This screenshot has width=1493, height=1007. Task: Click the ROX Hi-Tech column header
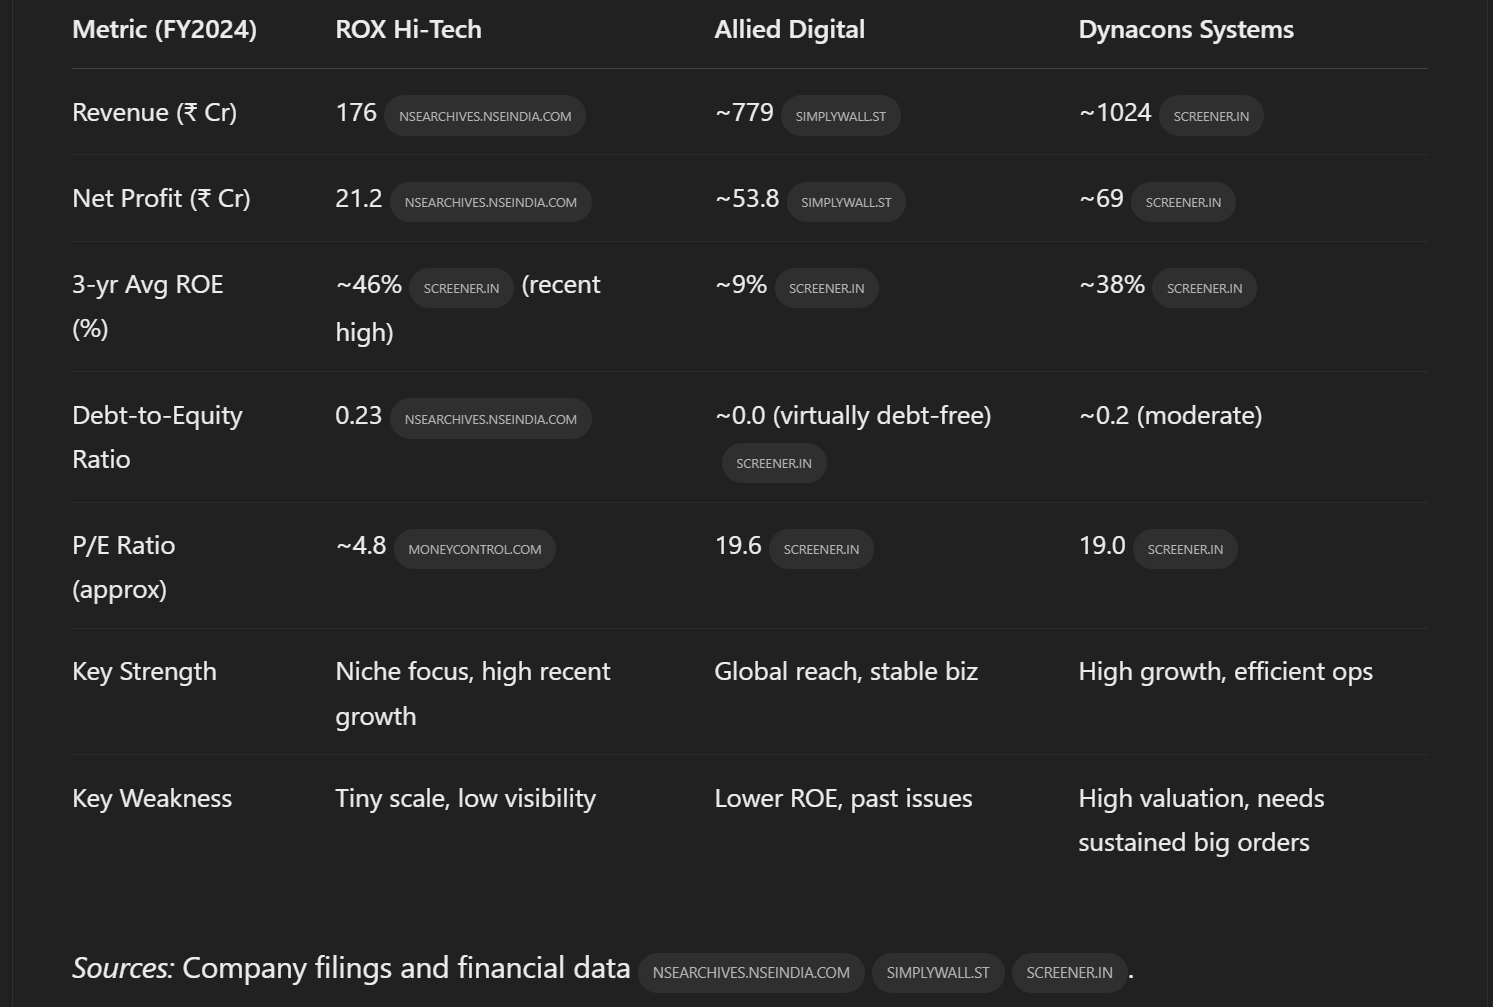pos(408,30)
